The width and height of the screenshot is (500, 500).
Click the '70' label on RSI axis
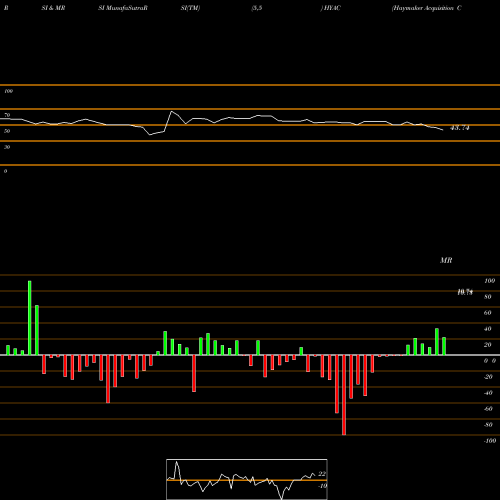click(x=7, y=115)
